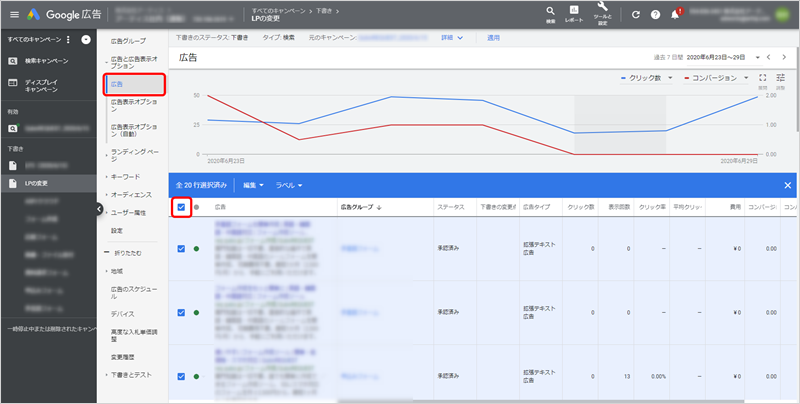This screenshot has height=404, width=800.
Task: Open the 編集 dropdown in blue bar
Action: click(x=254, y=185)
